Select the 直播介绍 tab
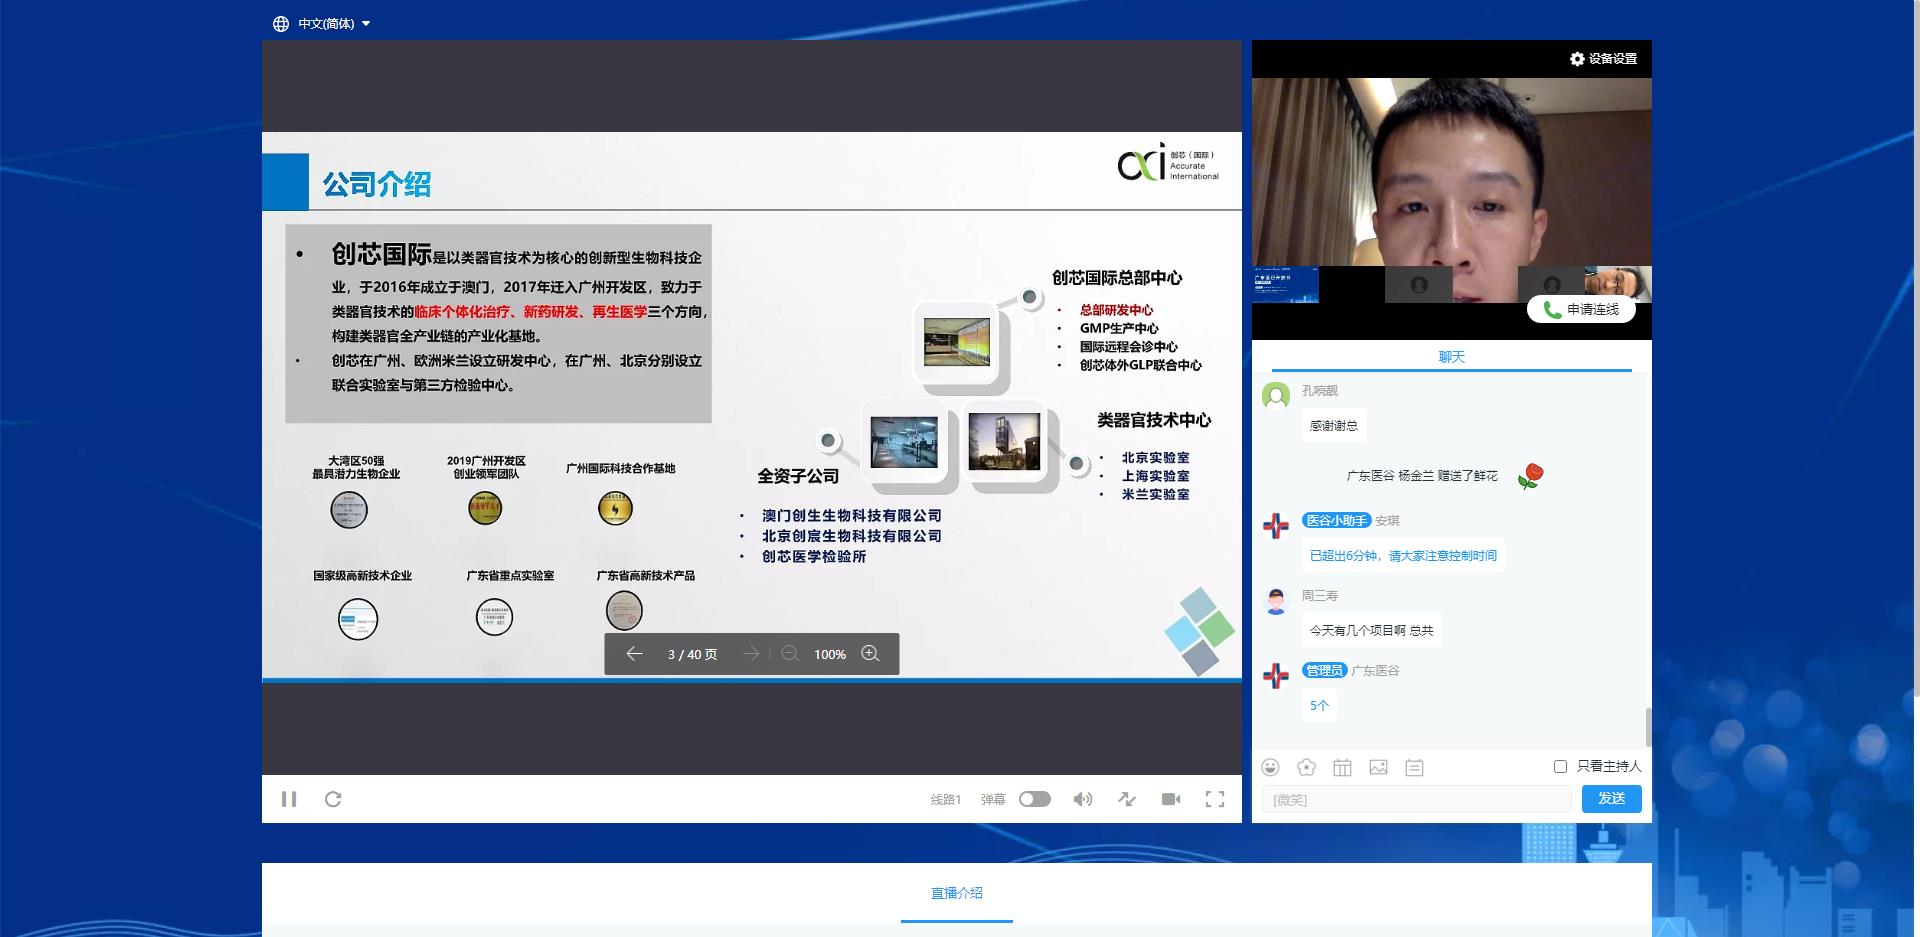This screenshot has width=1920, height=937. 956,893
